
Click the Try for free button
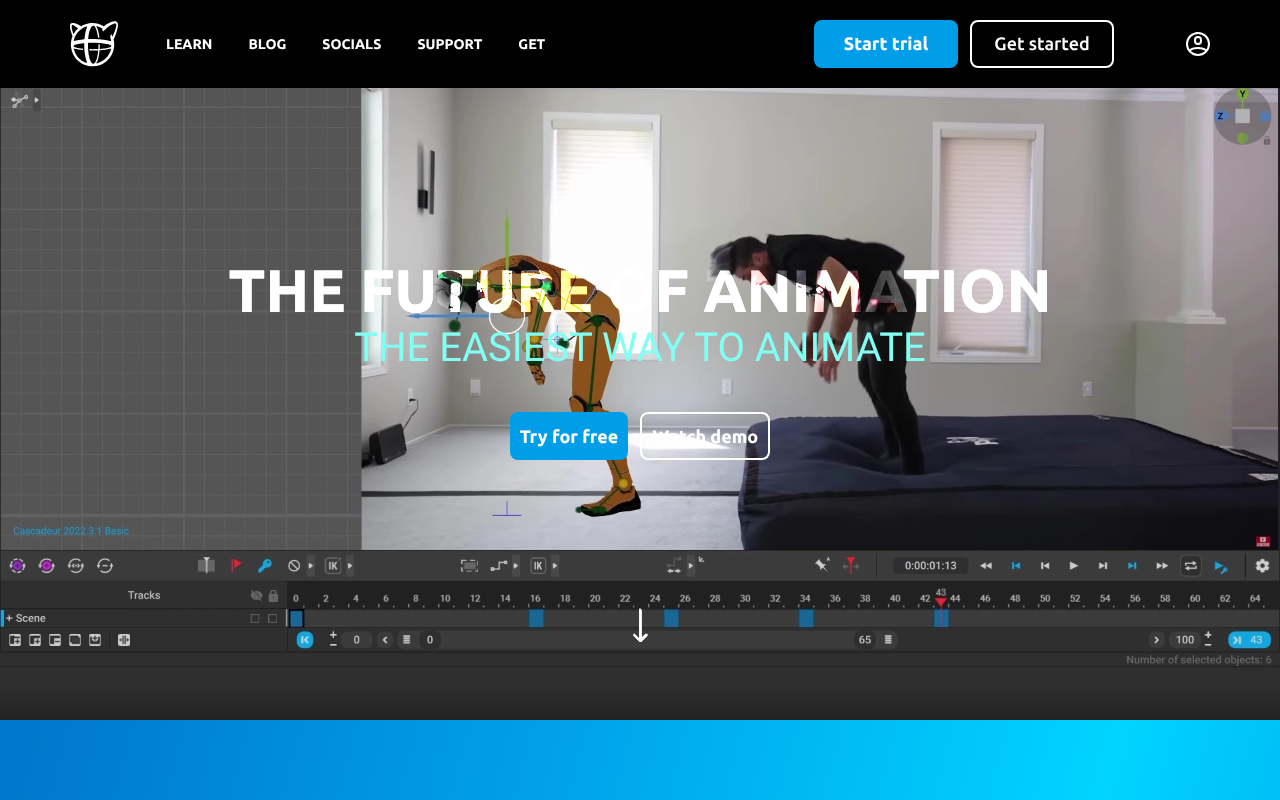pos(568,436)
